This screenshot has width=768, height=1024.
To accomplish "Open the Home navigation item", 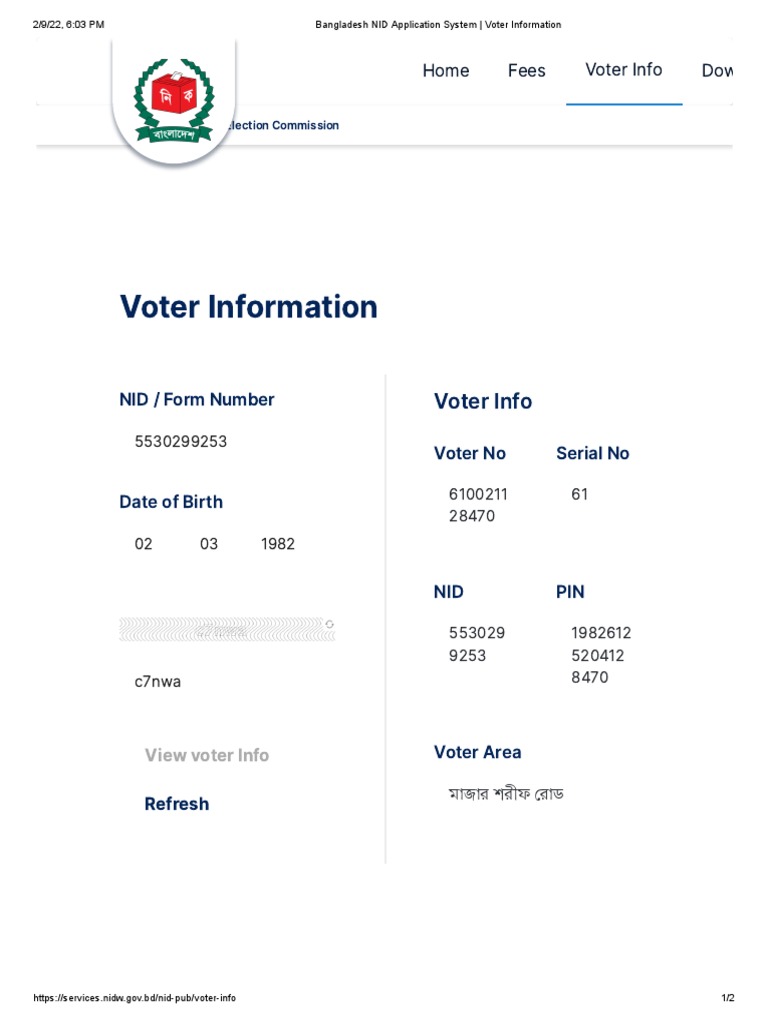I will click(x=446, y=71).
